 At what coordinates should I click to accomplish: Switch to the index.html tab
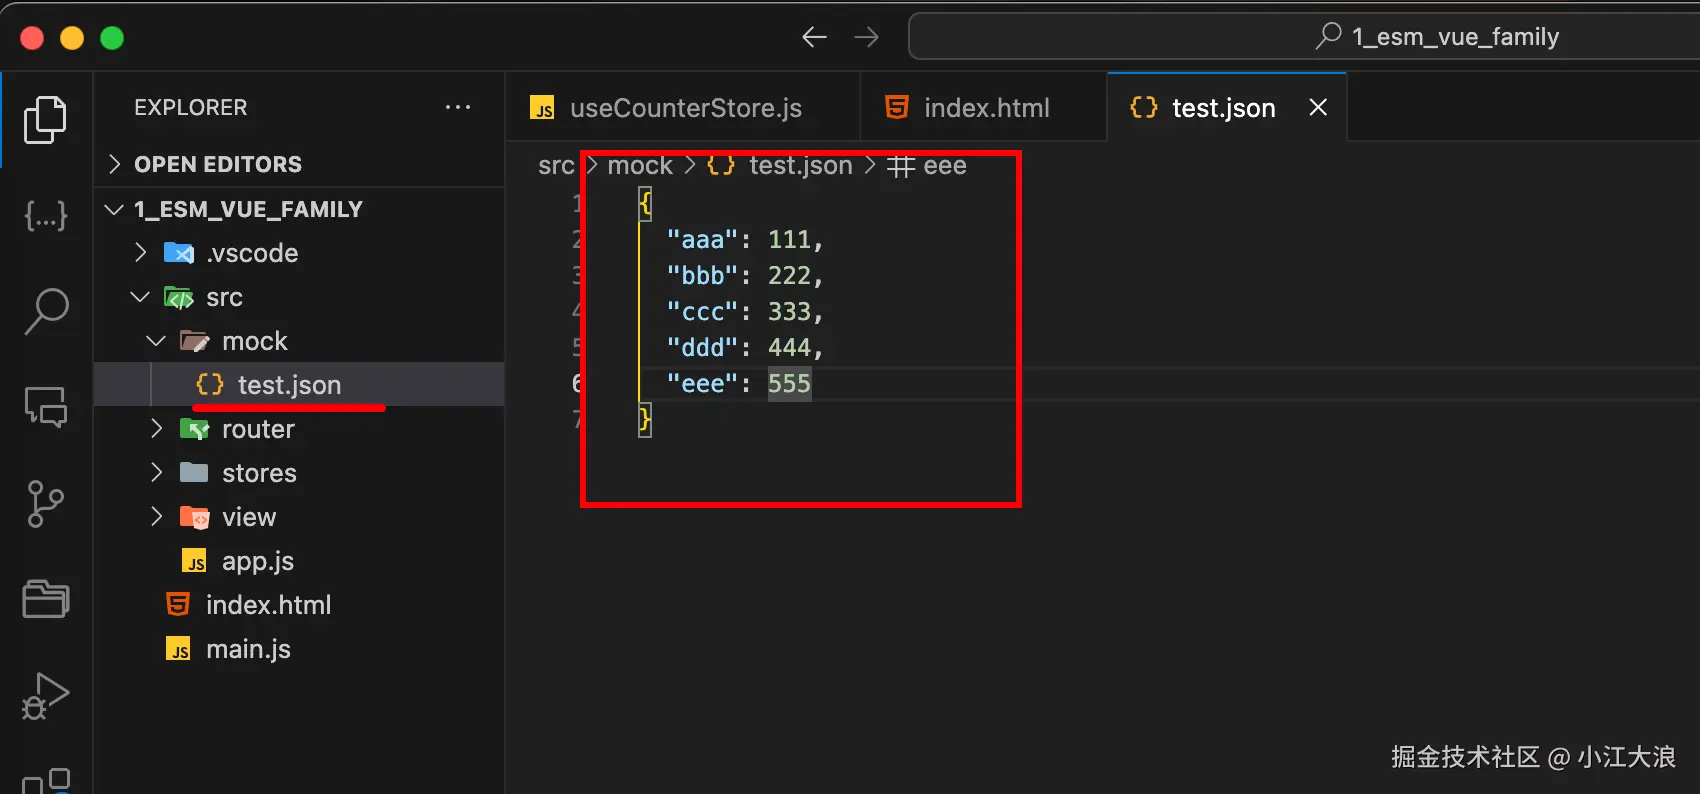coord(986,108)
